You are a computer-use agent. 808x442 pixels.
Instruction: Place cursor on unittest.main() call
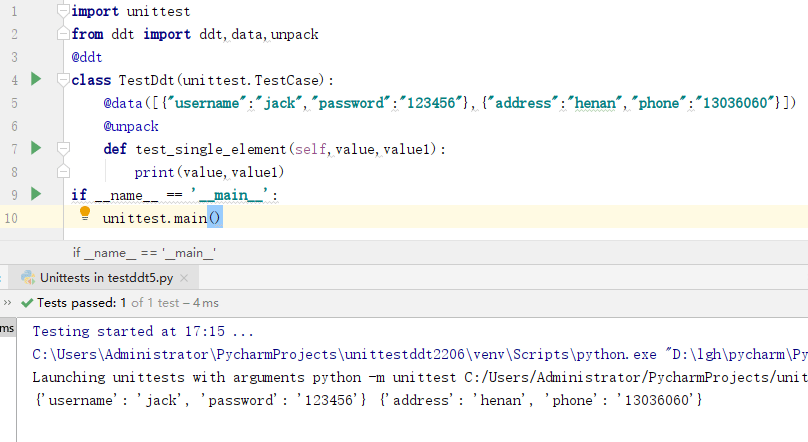tap(160, 218)
